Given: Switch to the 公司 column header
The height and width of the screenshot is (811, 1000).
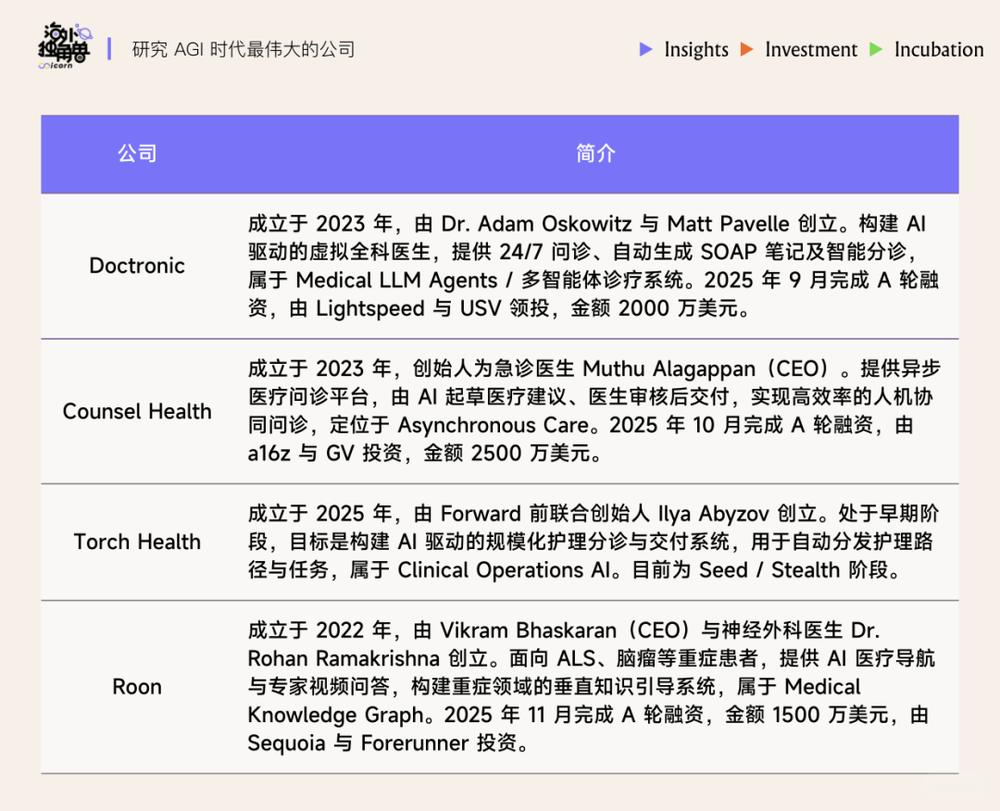Looking at the screenshot, I should coord(137,154).
